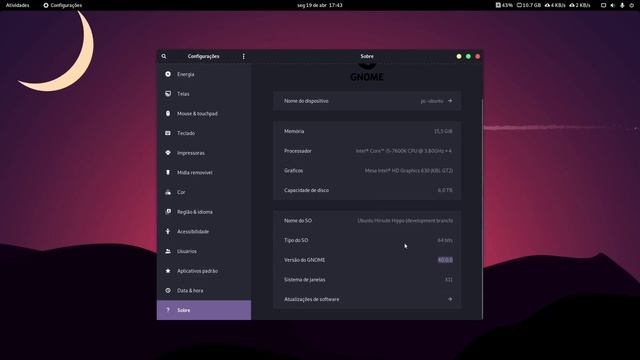Select the Data & hora clock icon
Viewport: 640px width, 360px height.
pos(168,290)
